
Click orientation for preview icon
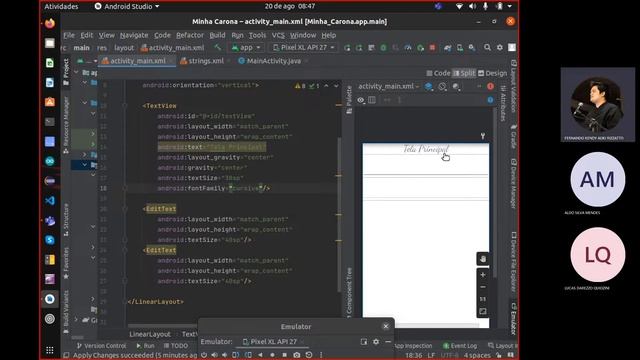coord(442,87)
